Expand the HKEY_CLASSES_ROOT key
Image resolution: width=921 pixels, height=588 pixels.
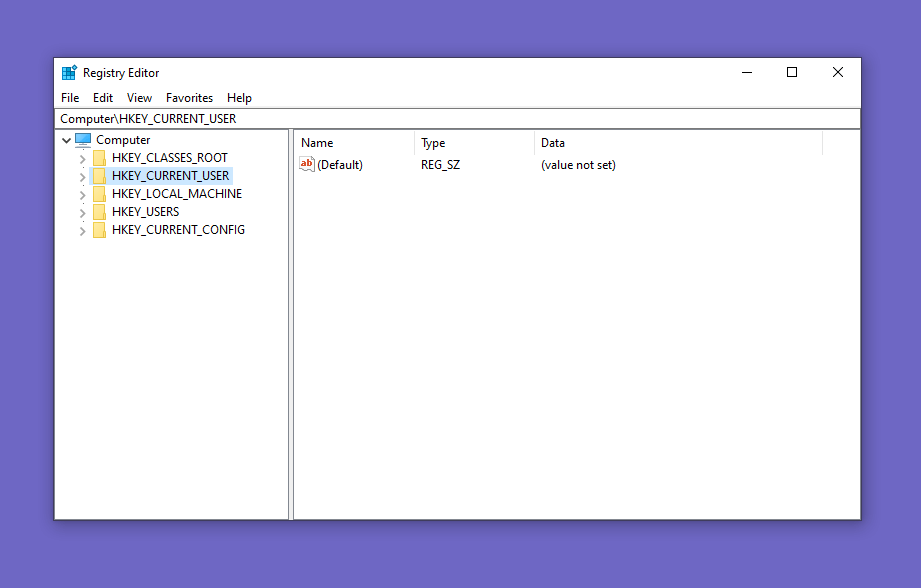(82, 159)
